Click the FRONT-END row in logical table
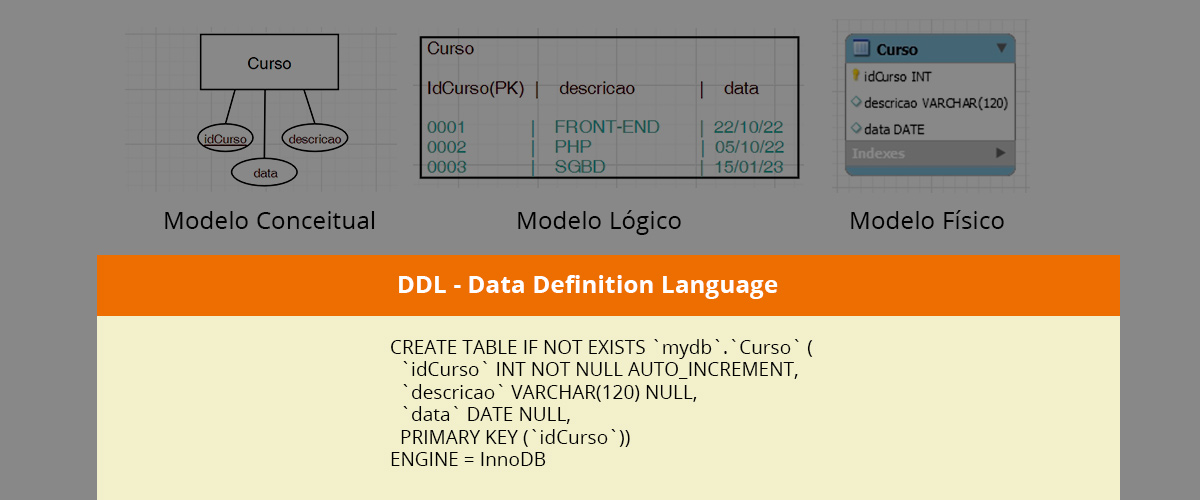 pos(607,127)
